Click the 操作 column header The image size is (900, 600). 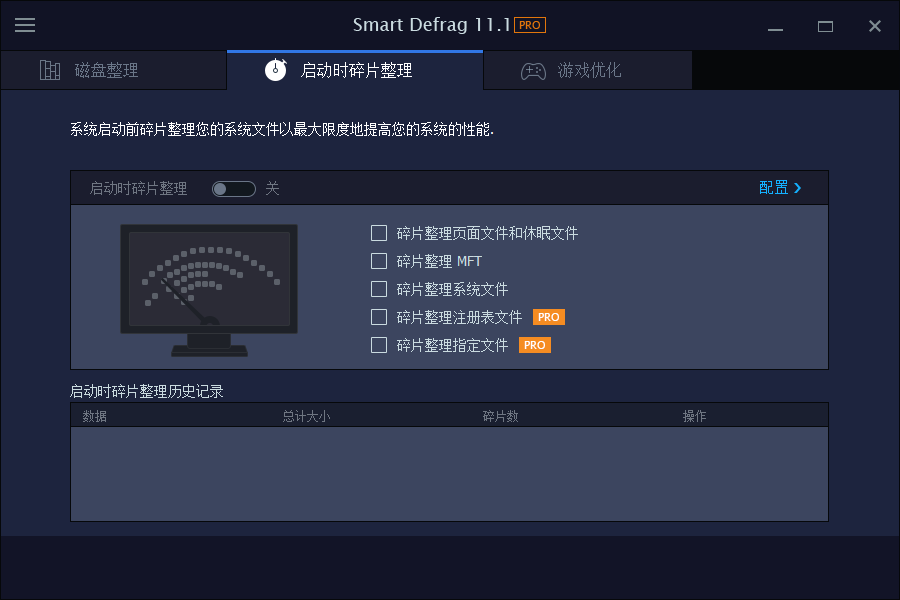[x=695, y=415]
